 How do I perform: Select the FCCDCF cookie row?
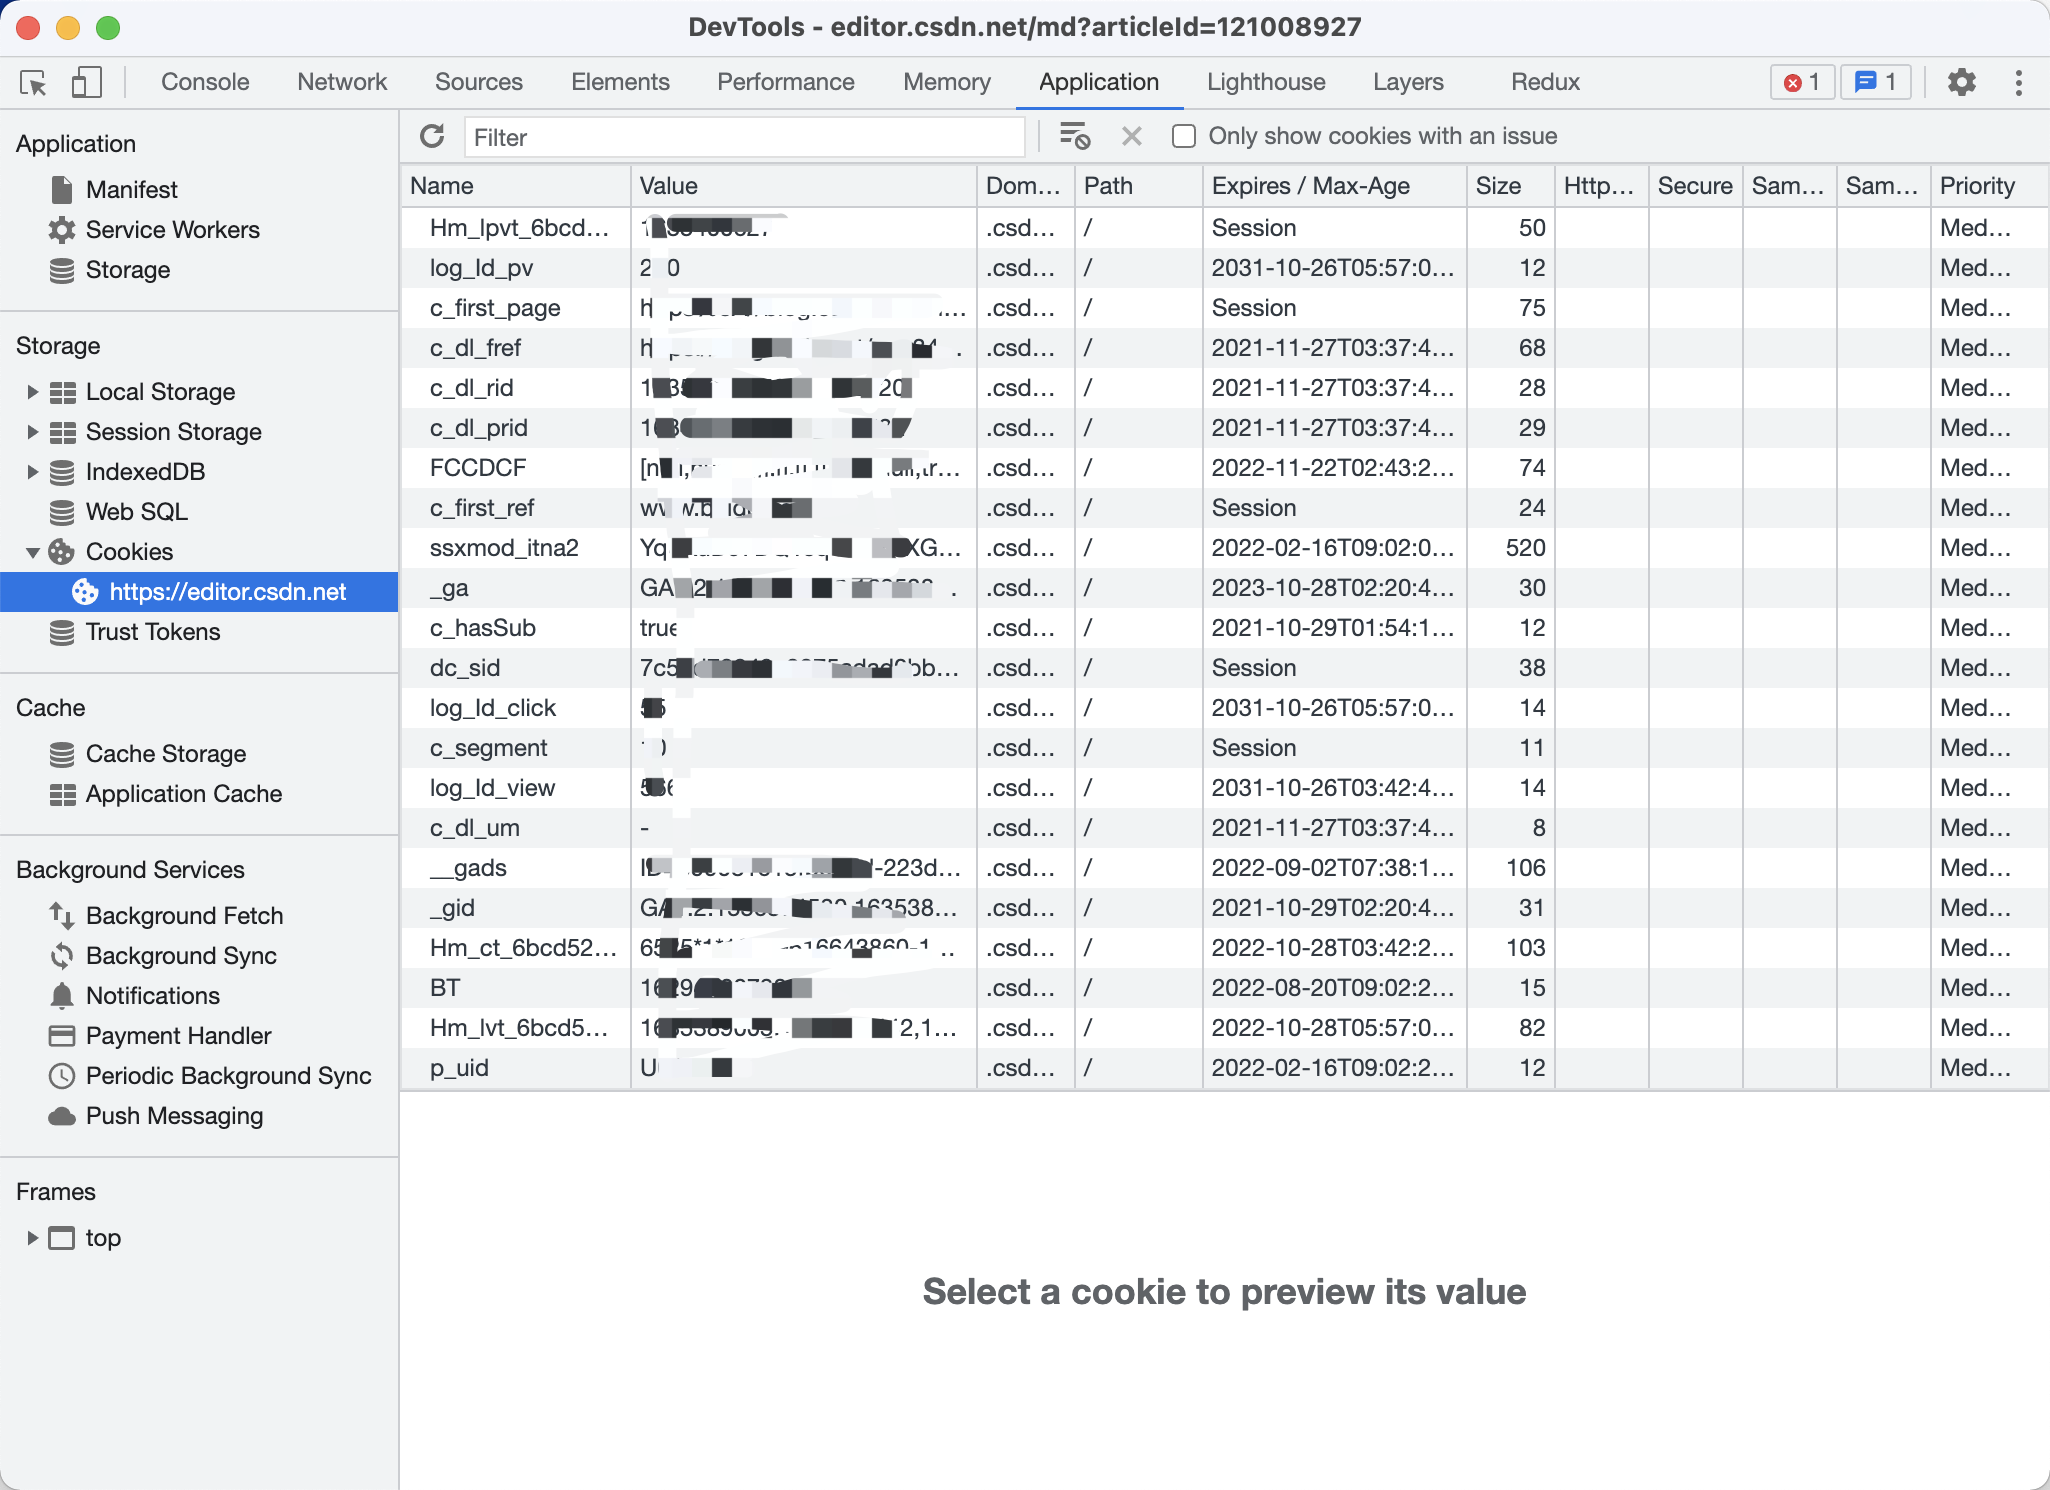(x=1224, y=468)
